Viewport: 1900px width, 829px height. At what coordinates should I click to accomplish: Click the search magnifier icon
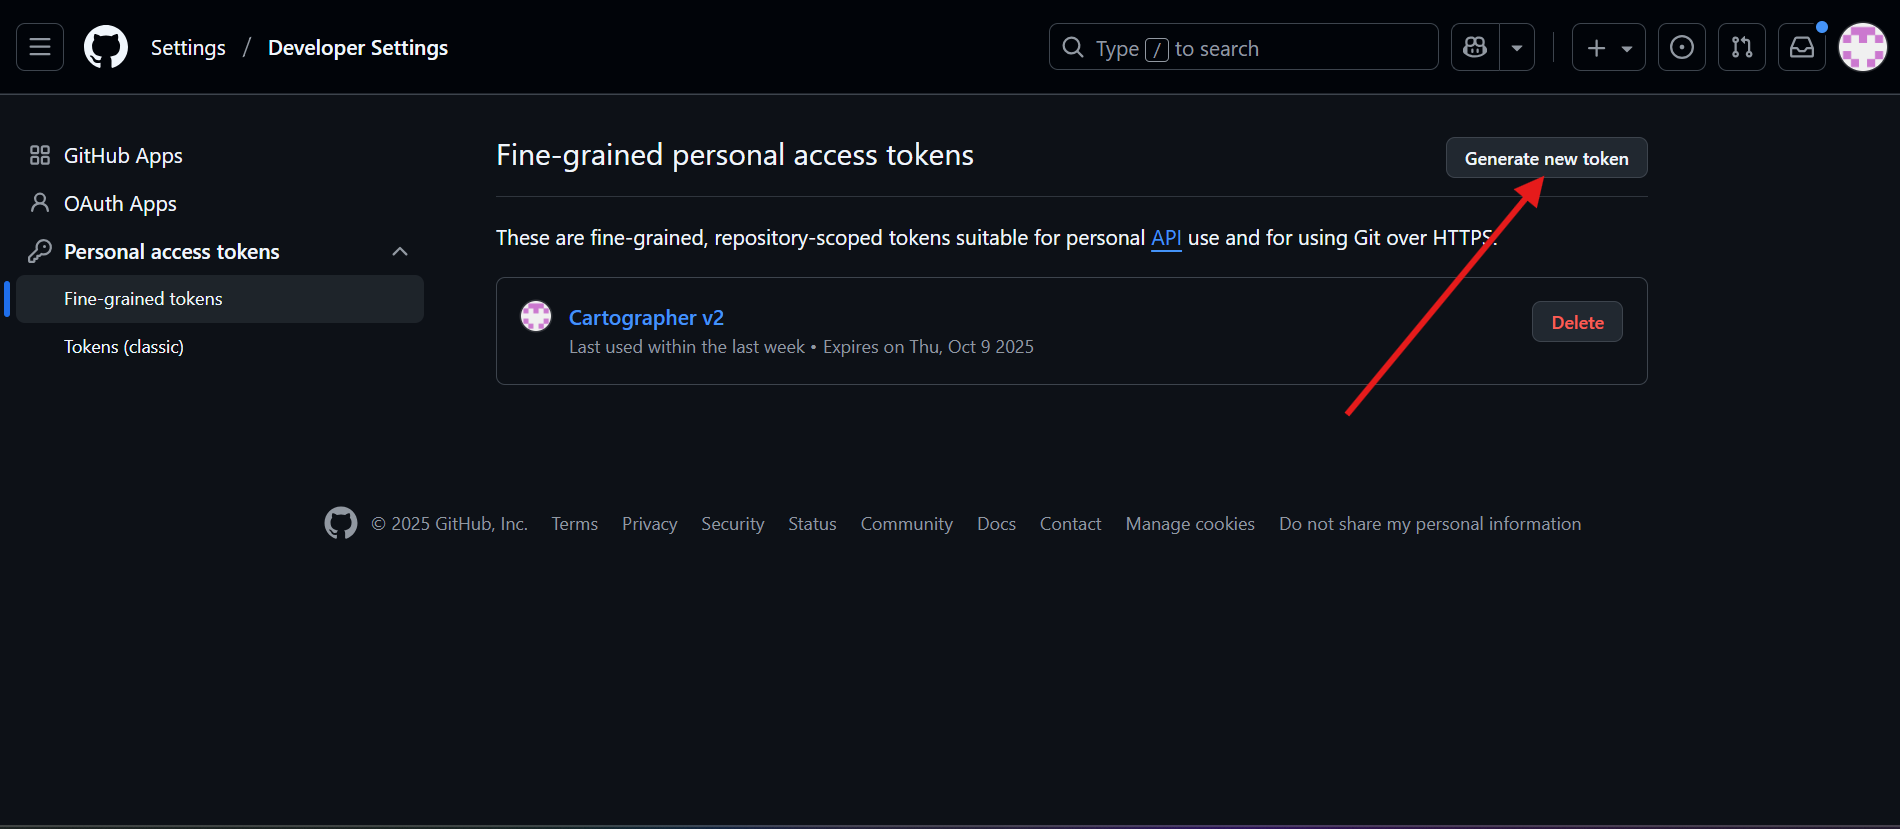(1073, 47)
